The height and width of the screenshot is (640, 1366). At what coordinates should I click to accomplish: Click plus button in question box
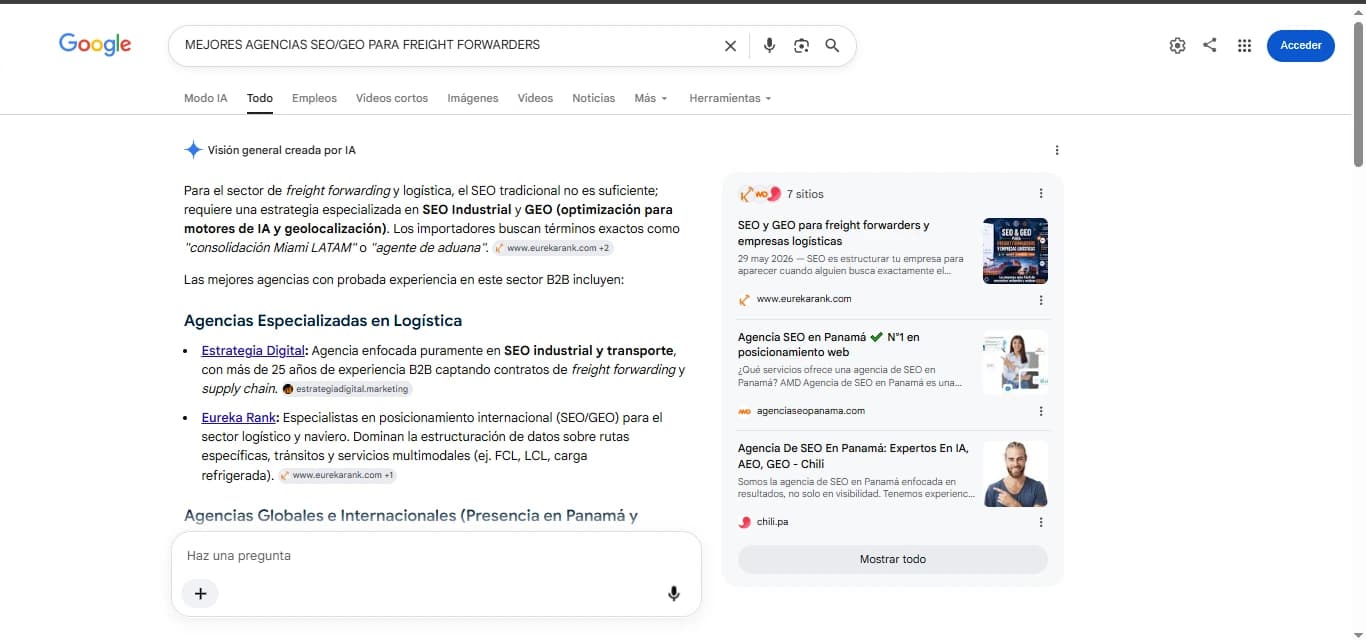[200, 594]
